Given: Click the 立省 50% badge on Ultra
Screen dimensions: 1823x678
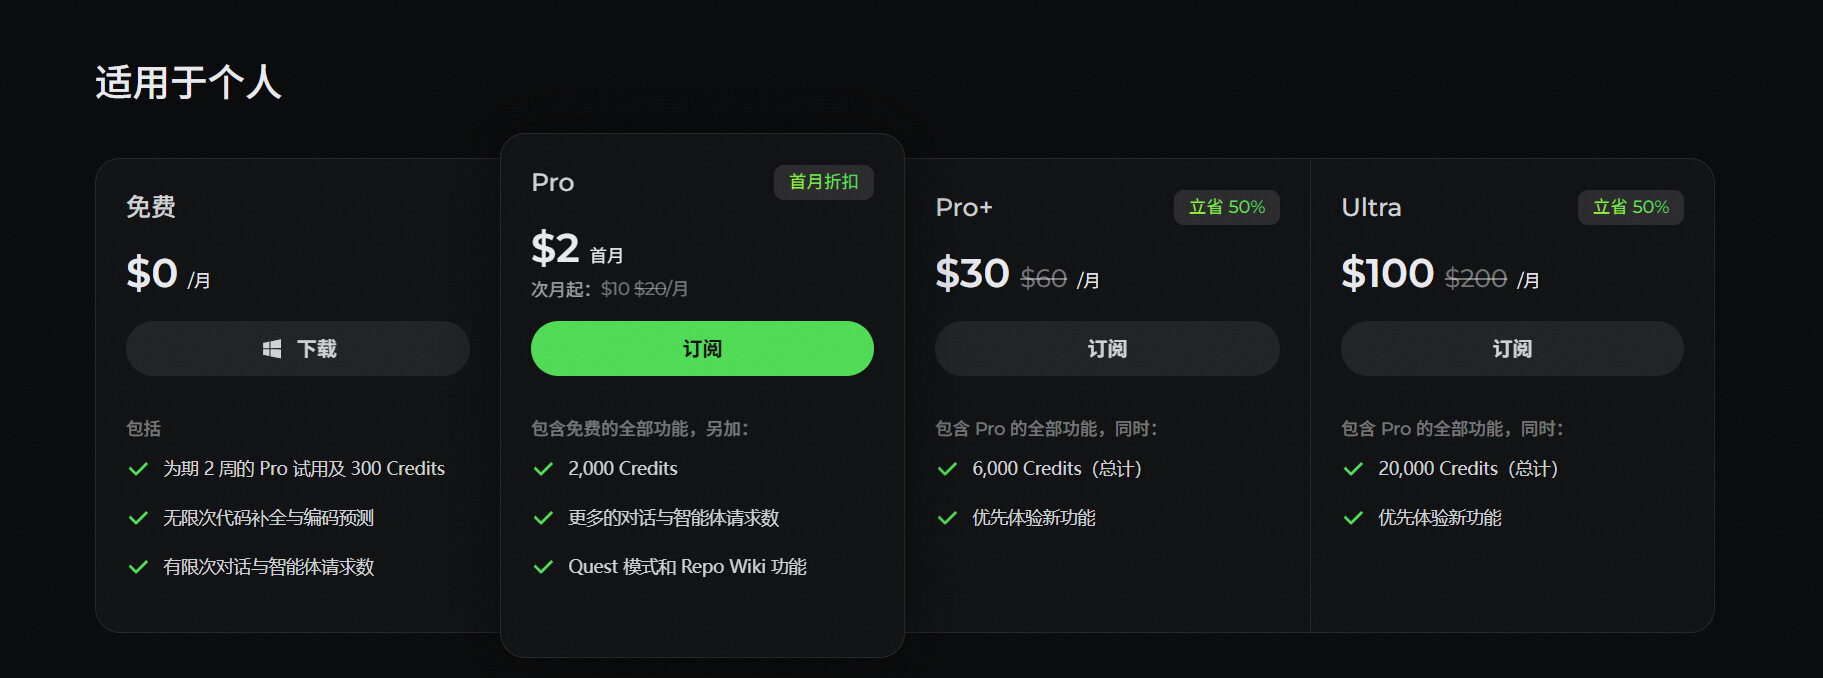Looking at the screenshot, I should tap(1630, 207).
